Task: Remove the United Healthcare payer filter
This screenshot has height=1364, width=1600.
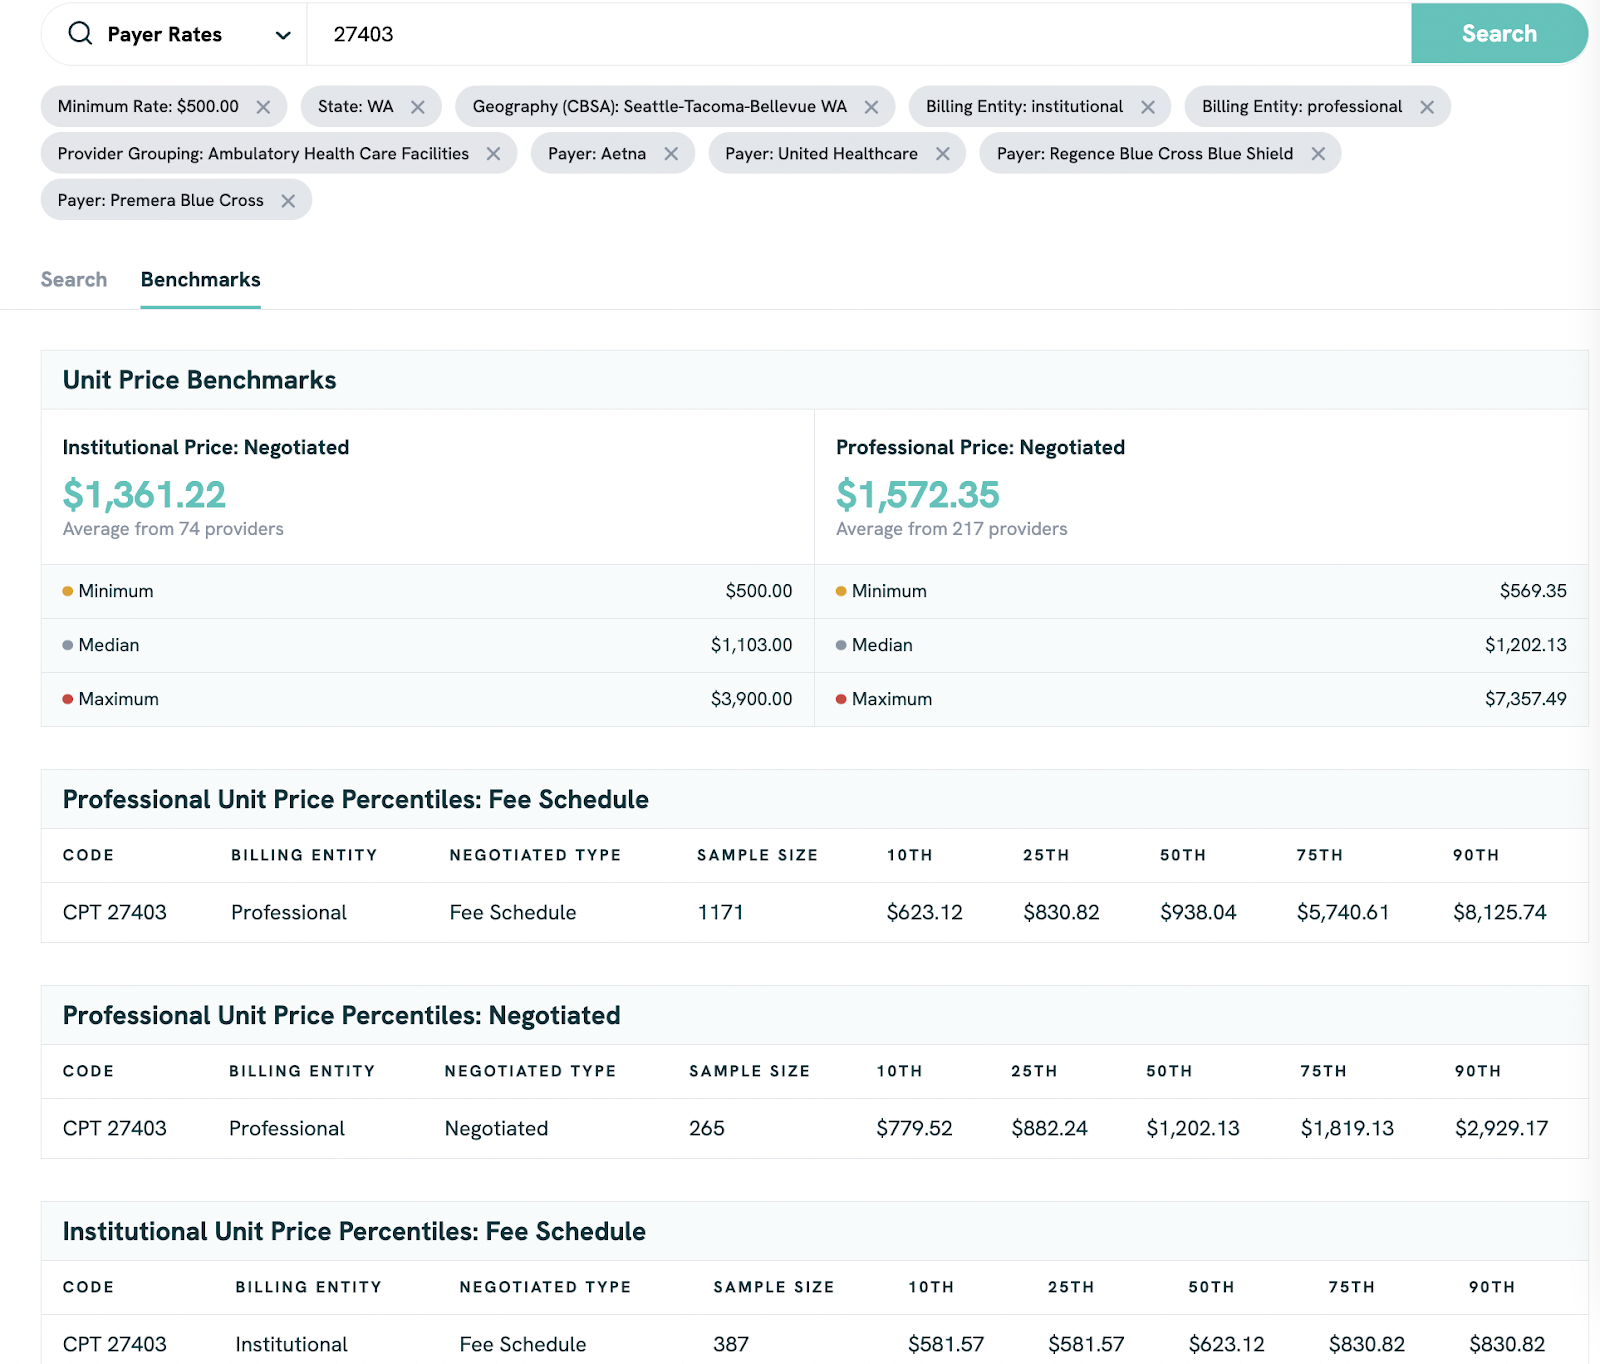Action: pos(942,154)
